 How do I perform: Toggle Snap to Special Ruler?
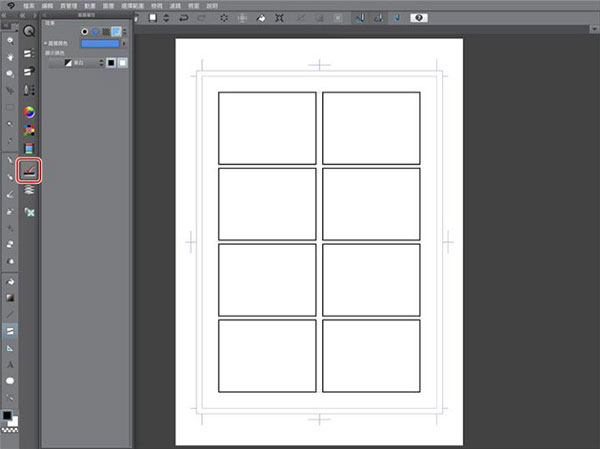tap(378, 18)
